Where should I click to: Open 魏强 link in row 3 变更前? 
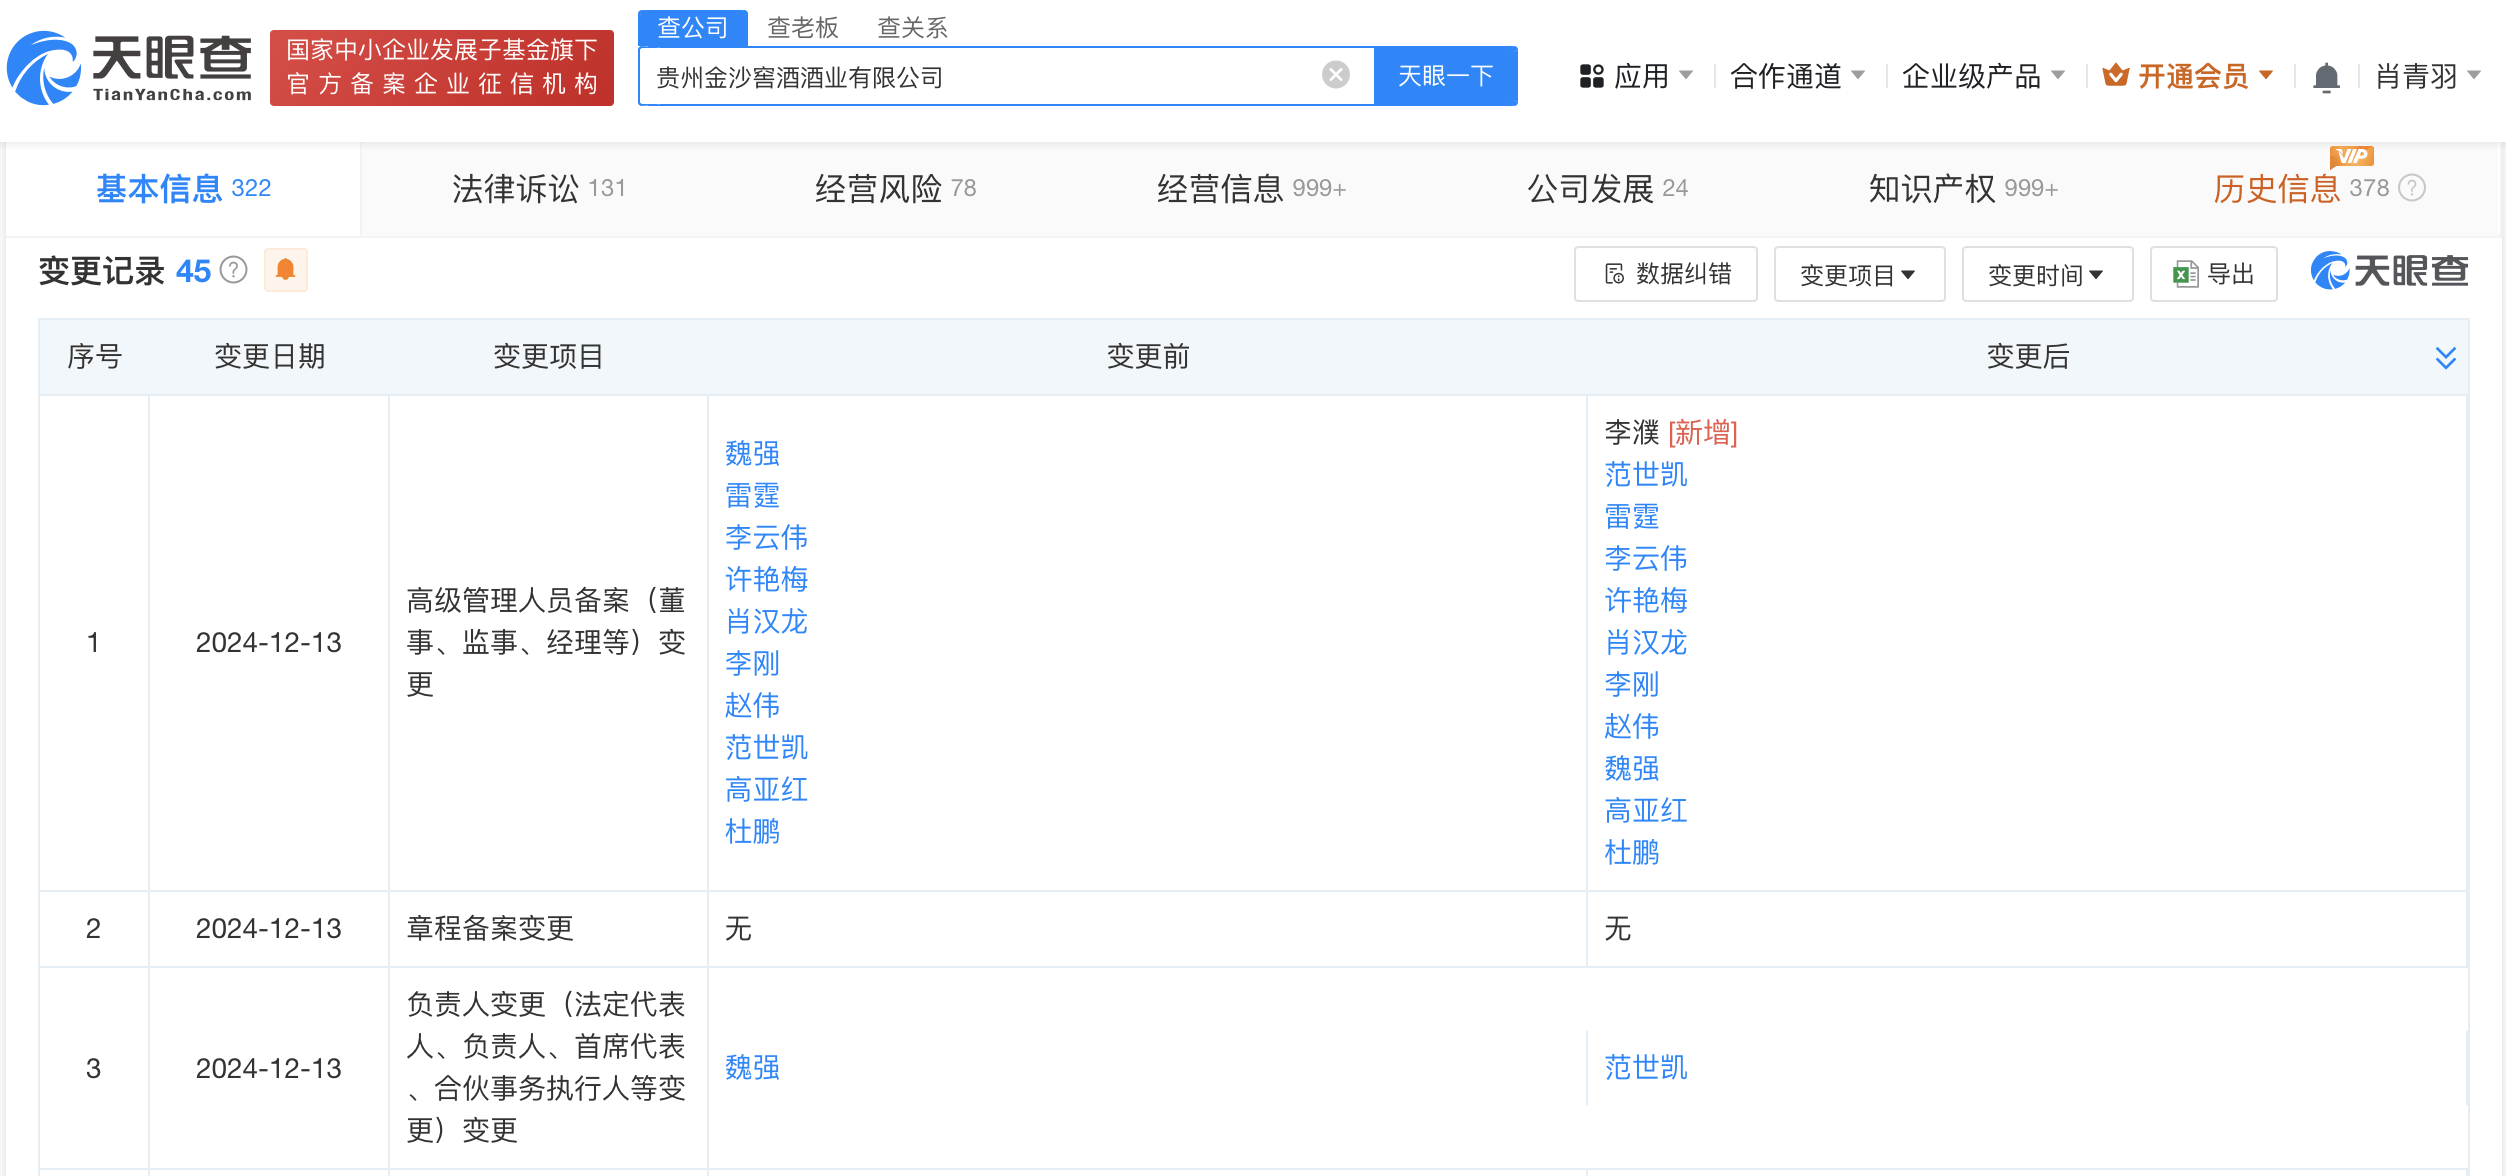752,1068
